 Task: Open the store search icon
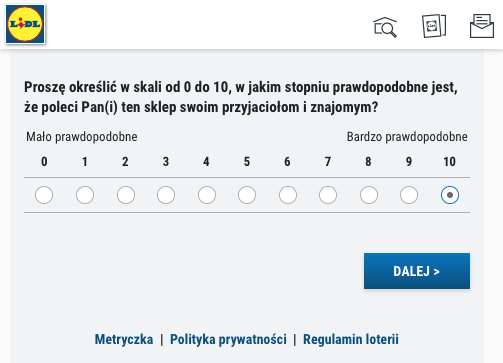click(x=385, y=27)
